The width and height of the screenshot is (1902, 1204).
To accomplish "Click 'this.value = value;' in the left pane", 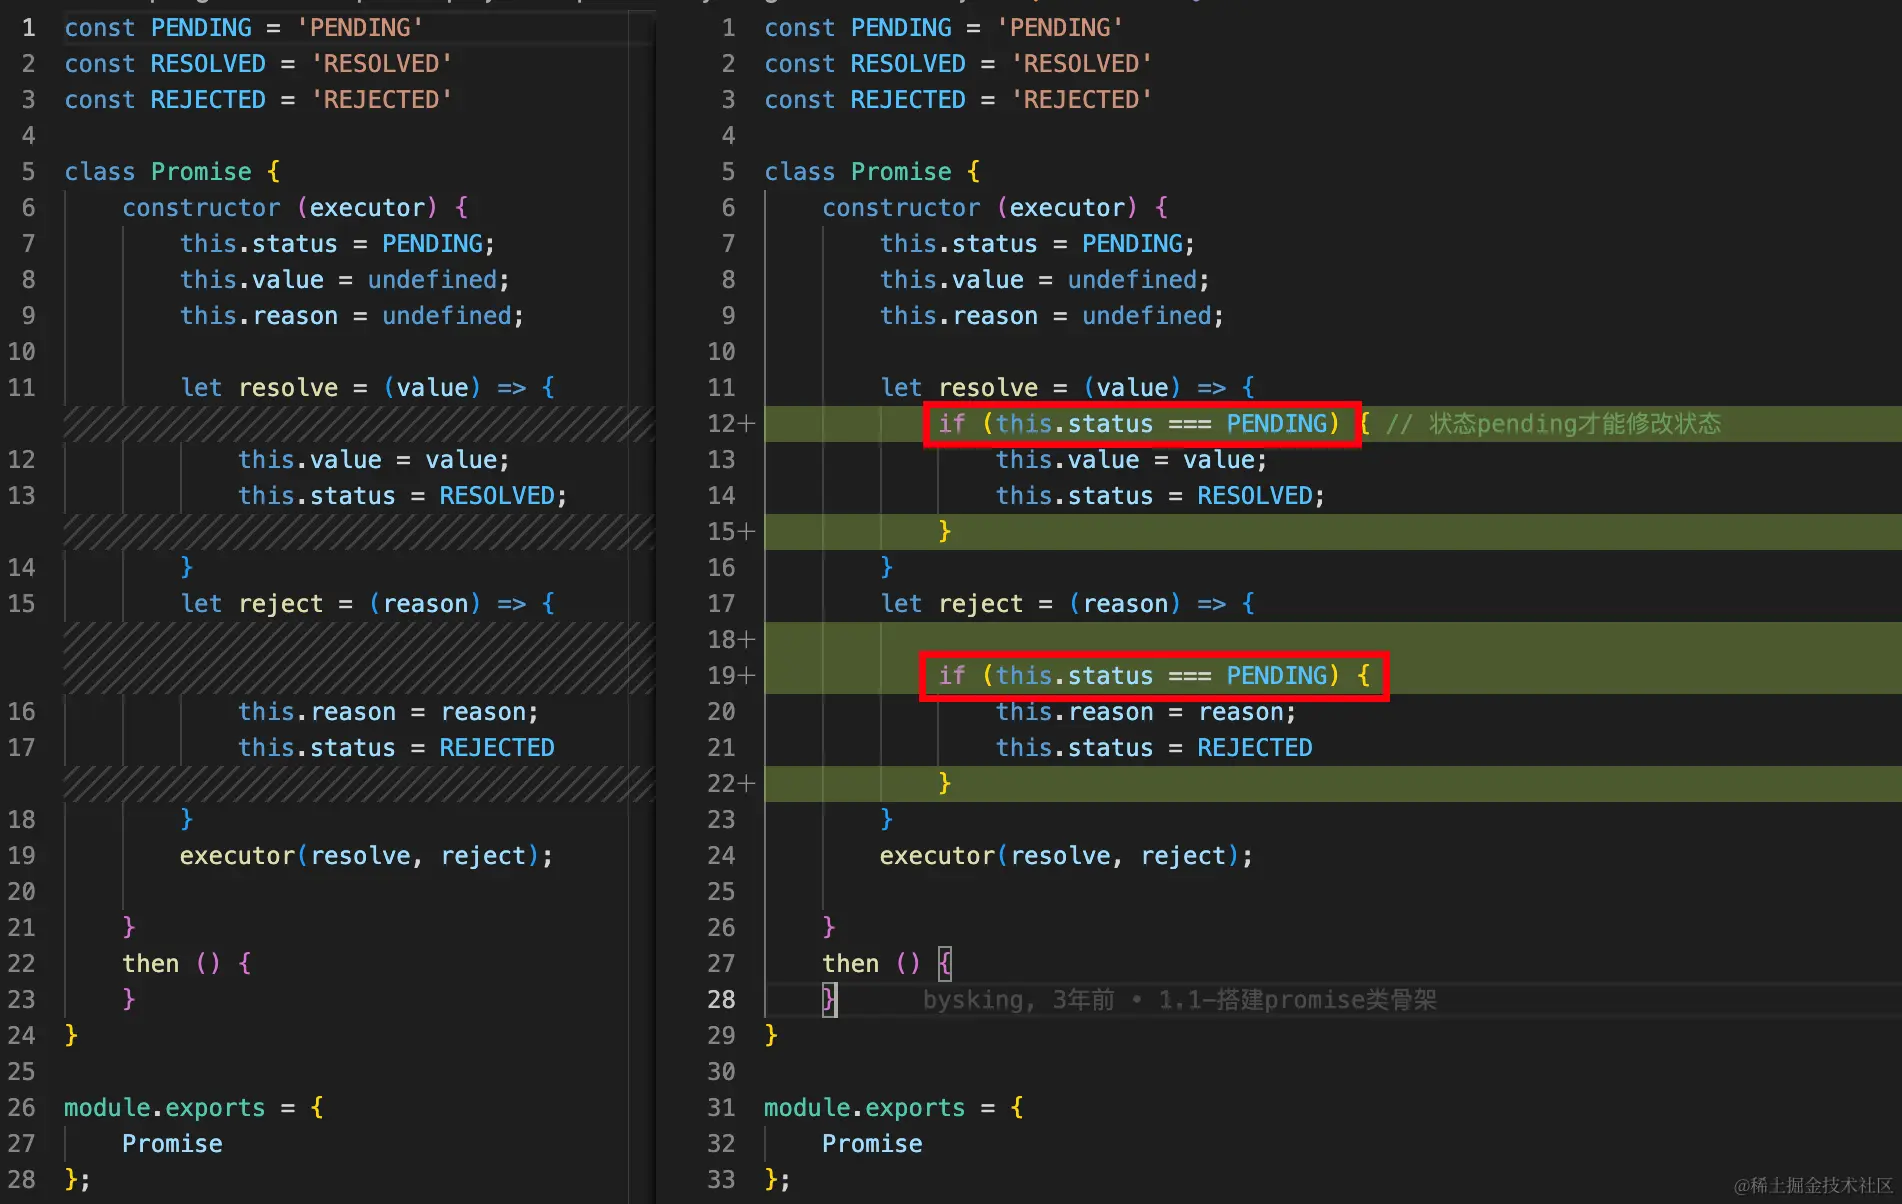I will coord(373,460).
